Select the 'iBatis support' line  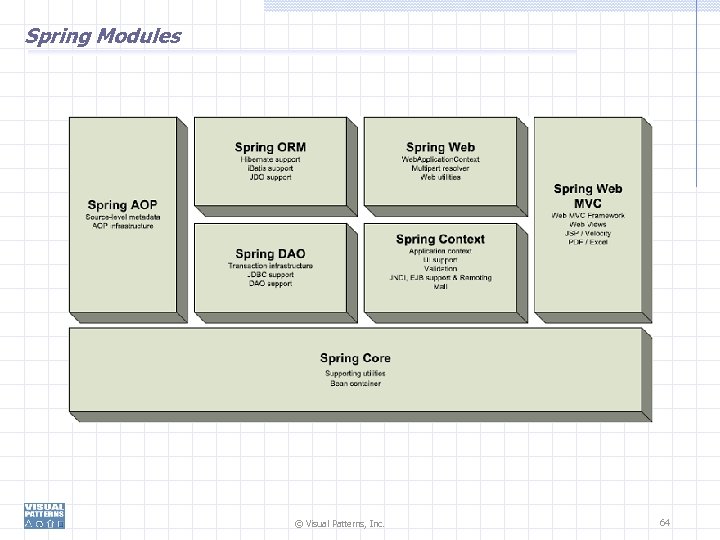pos(270,169)
